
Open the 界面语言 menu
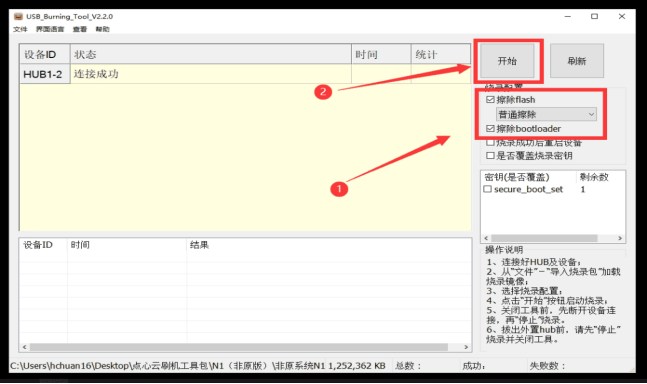(50, 29)
